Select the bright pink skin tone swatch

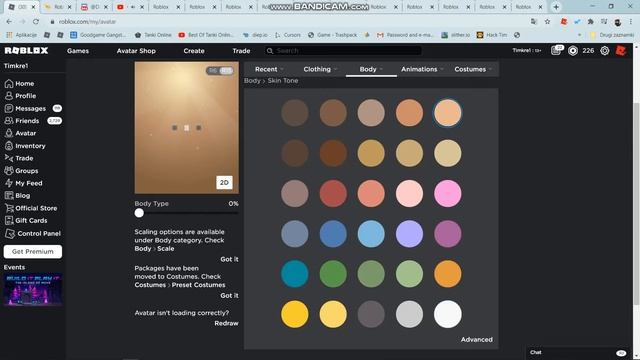tap(448, 193)
